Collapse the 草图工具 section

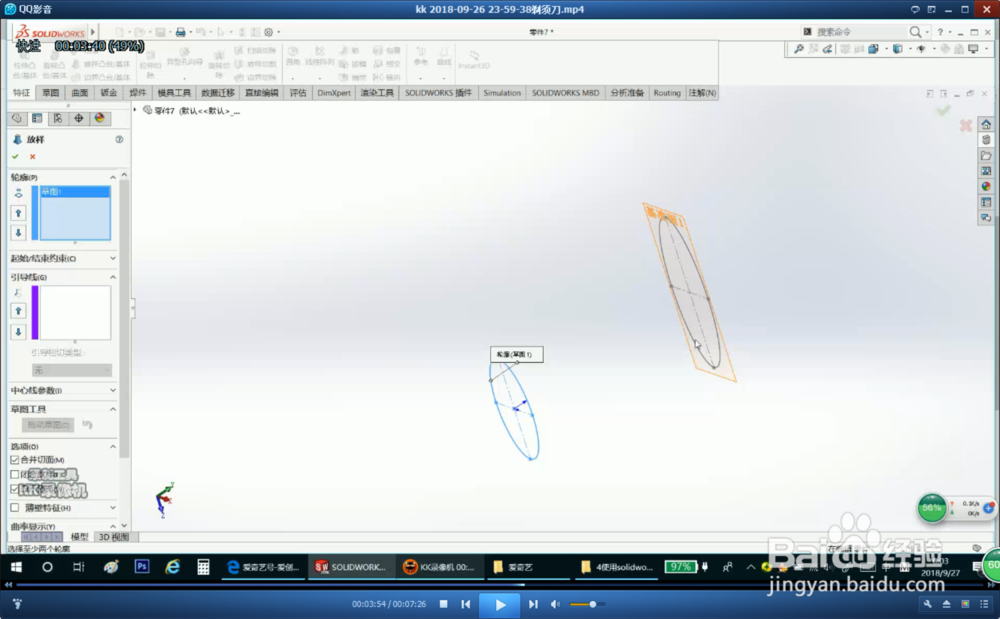click(113, 409)
